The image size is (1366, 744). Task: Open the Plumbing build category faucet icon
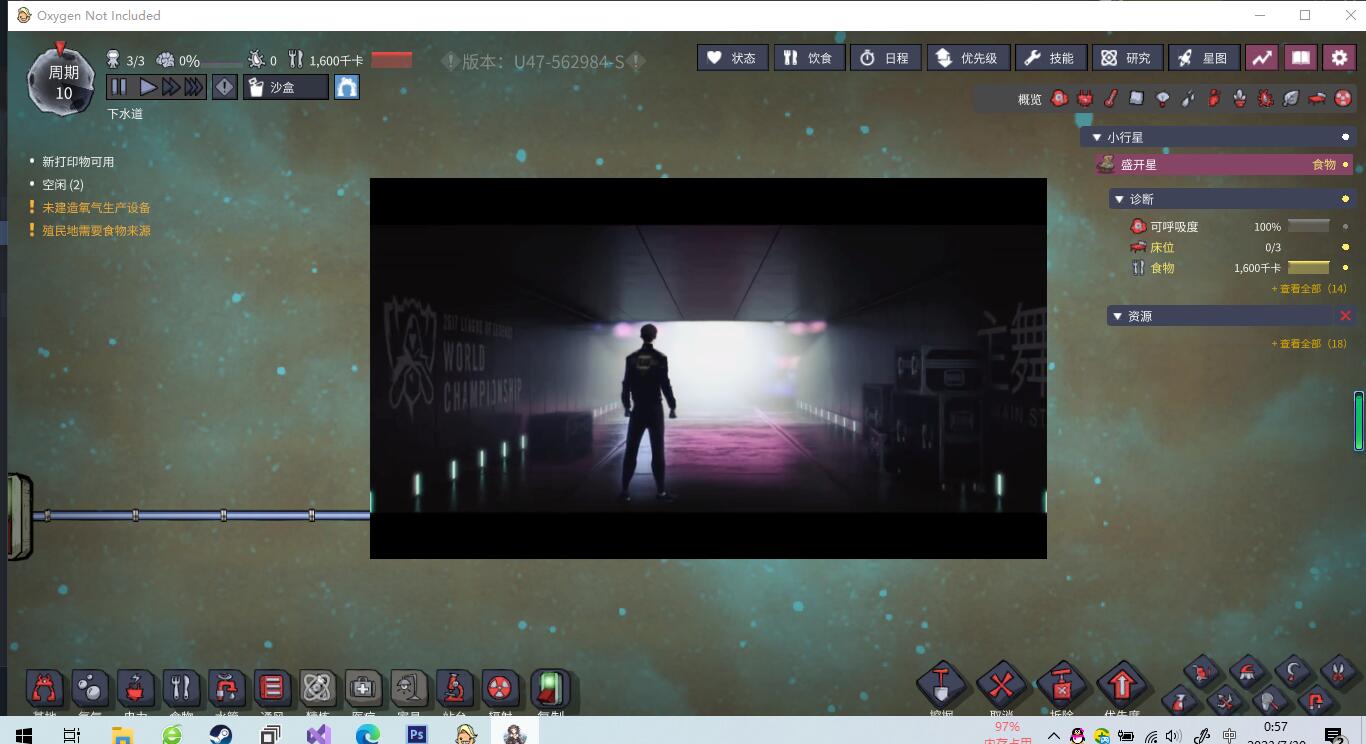[226, 689]
